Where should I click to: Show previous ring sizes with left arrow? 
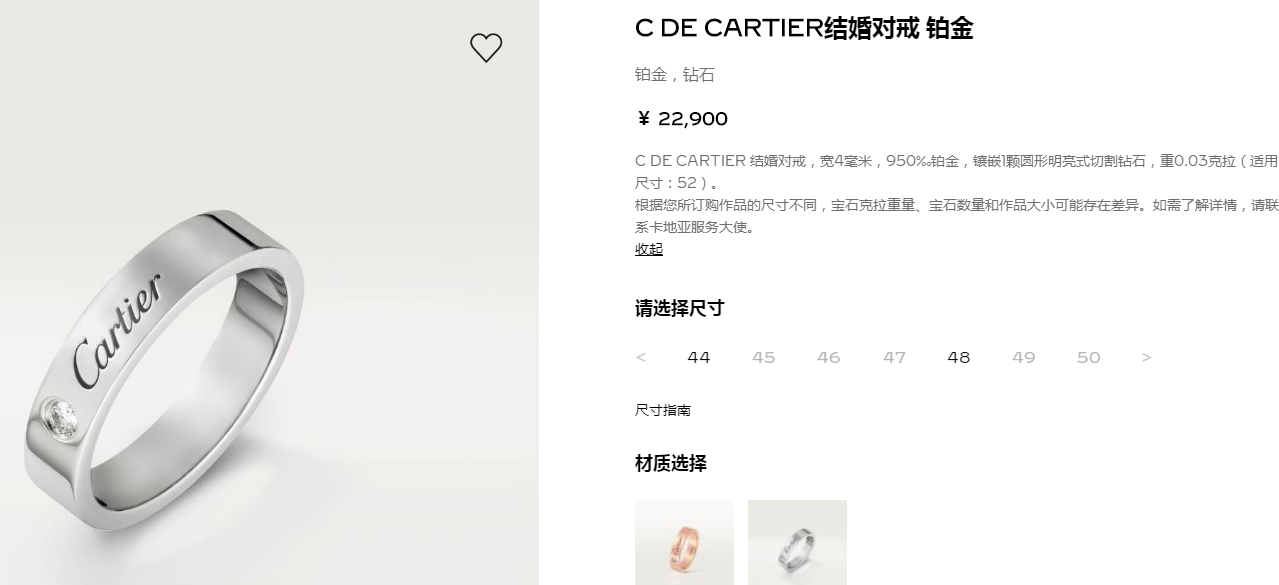click(641, 358)
